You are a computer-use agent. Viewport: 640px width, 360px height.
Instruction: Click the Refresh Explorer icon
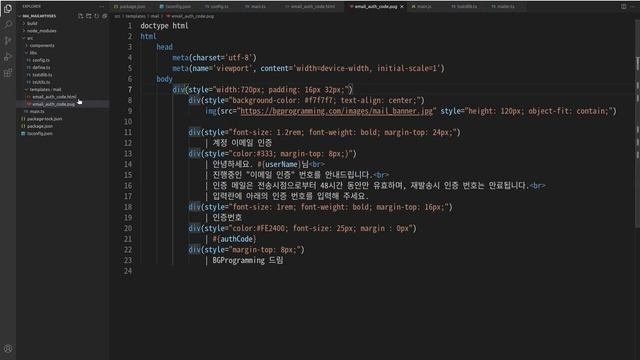click(97, 16)
